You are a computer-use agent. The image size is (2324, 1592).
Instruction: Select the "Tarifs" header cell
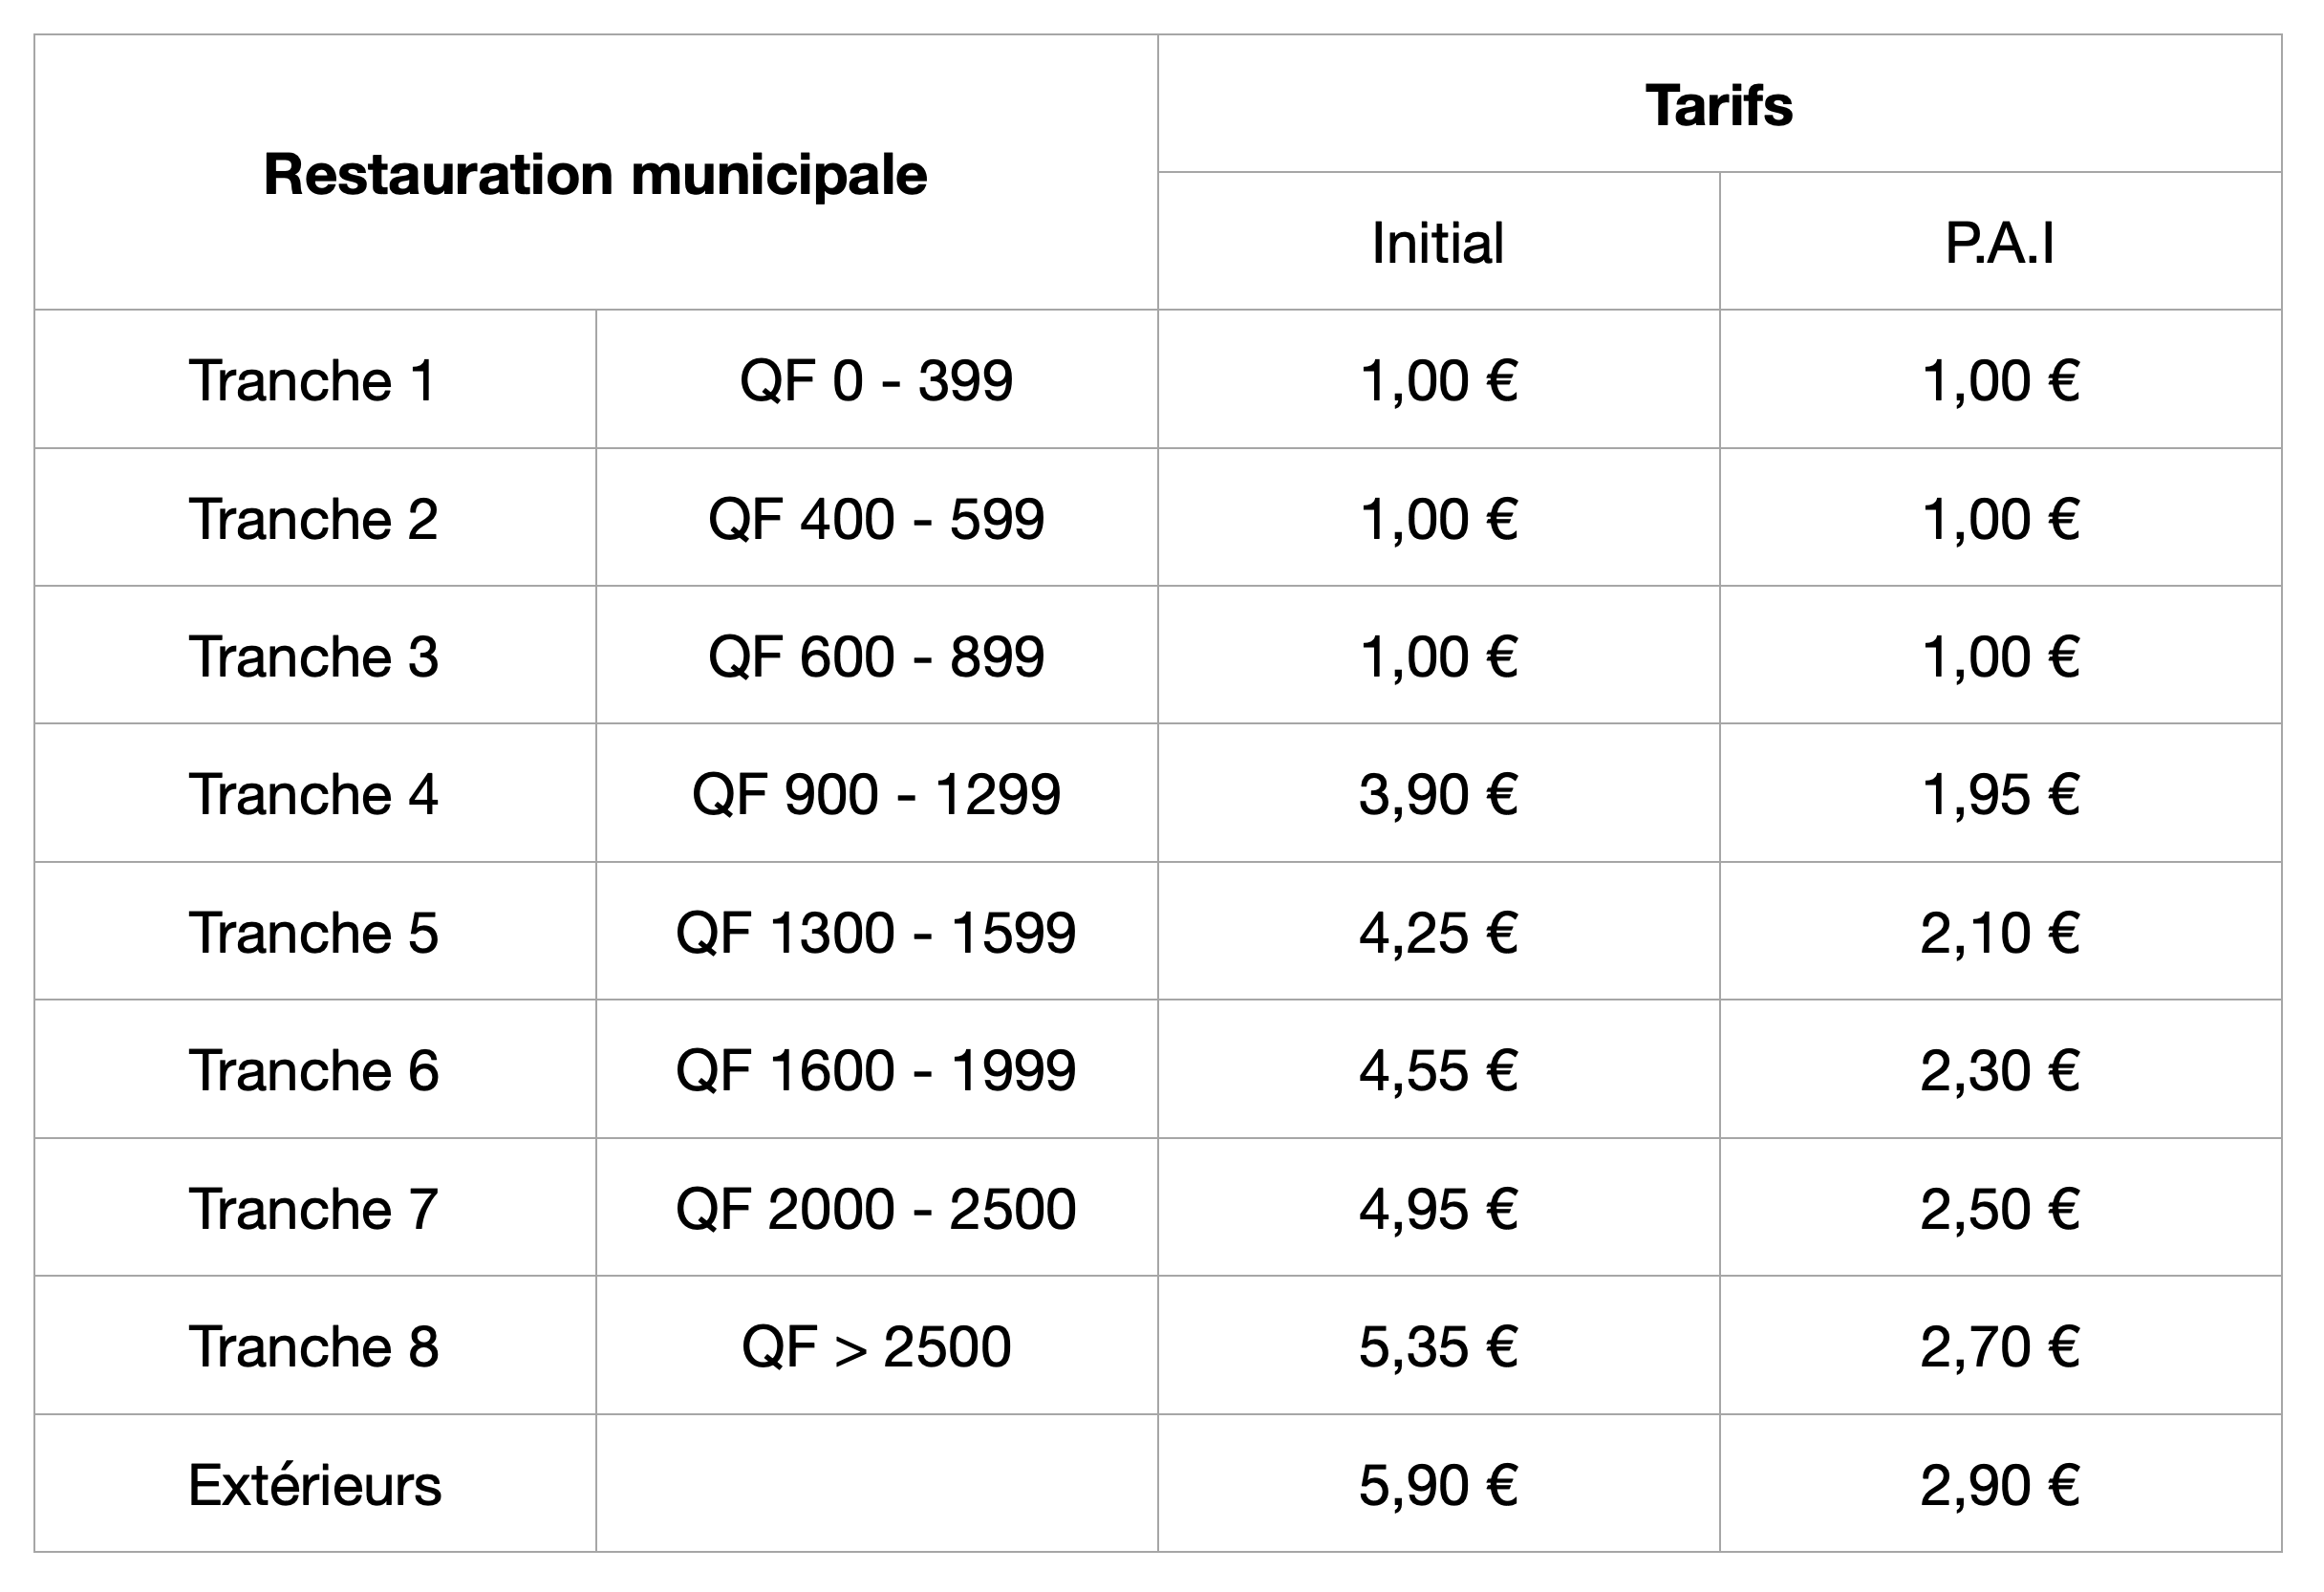(x=1718, y=105)
